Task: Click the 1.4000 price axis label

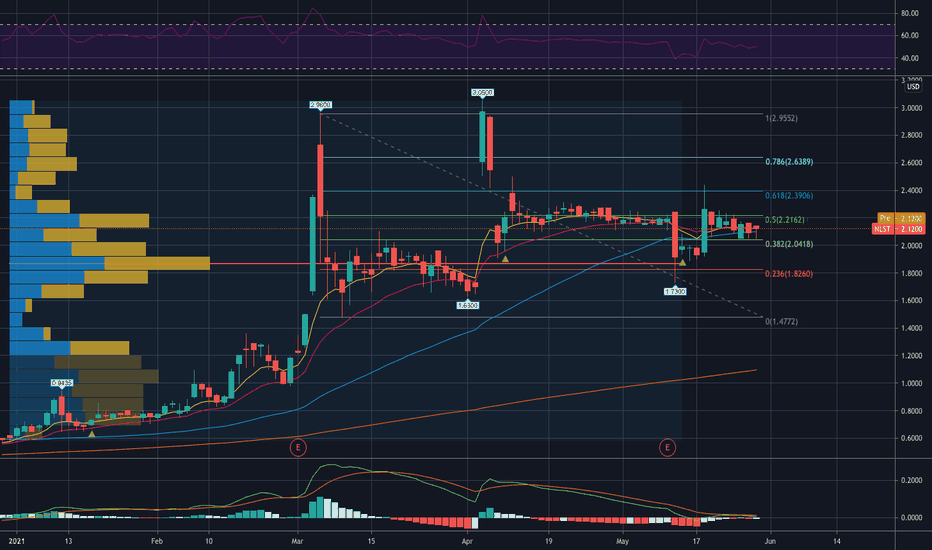Action: point(911,328)
